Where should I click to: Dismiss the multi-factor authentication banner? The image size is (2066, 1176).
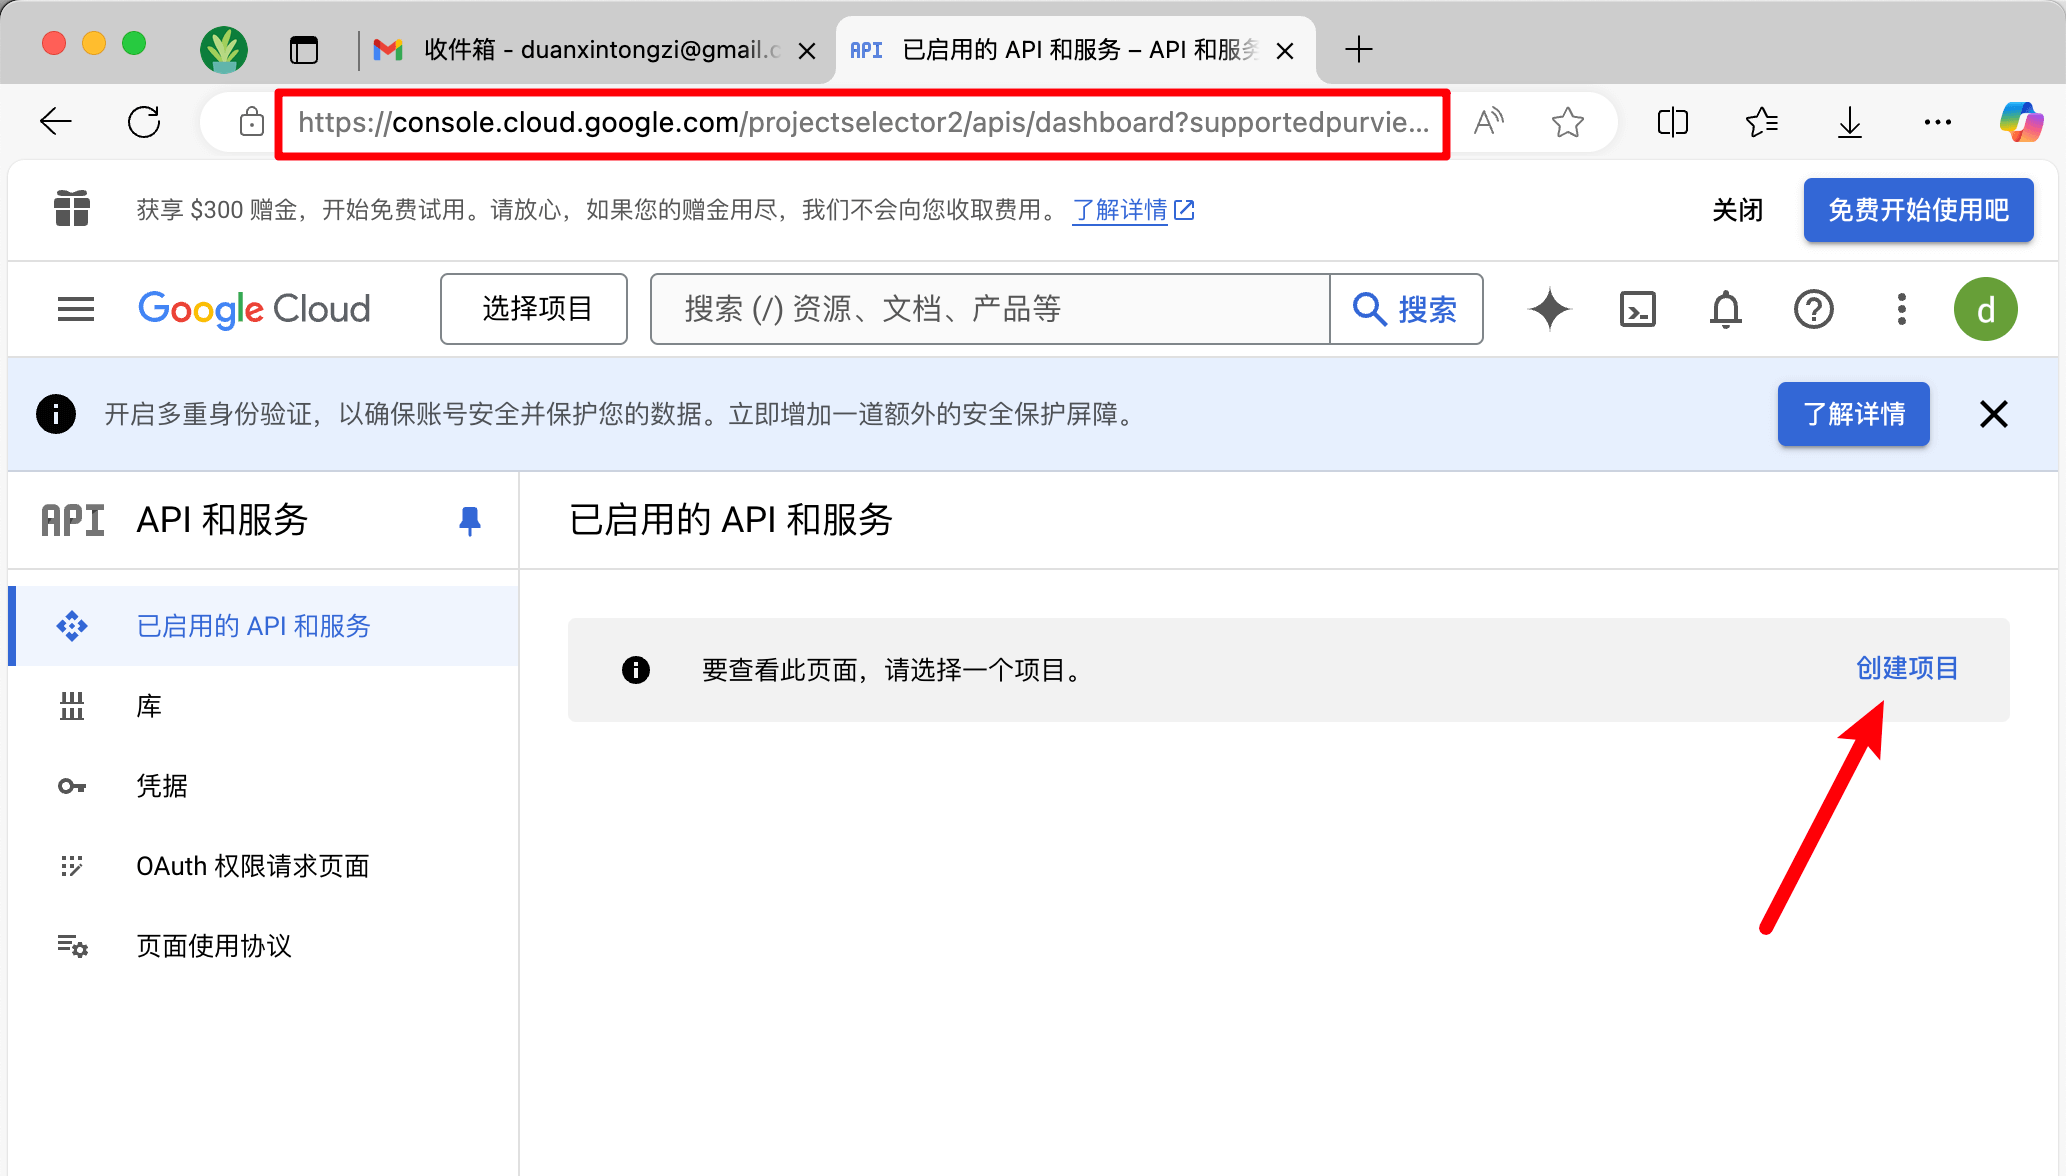click(1993, 414)
